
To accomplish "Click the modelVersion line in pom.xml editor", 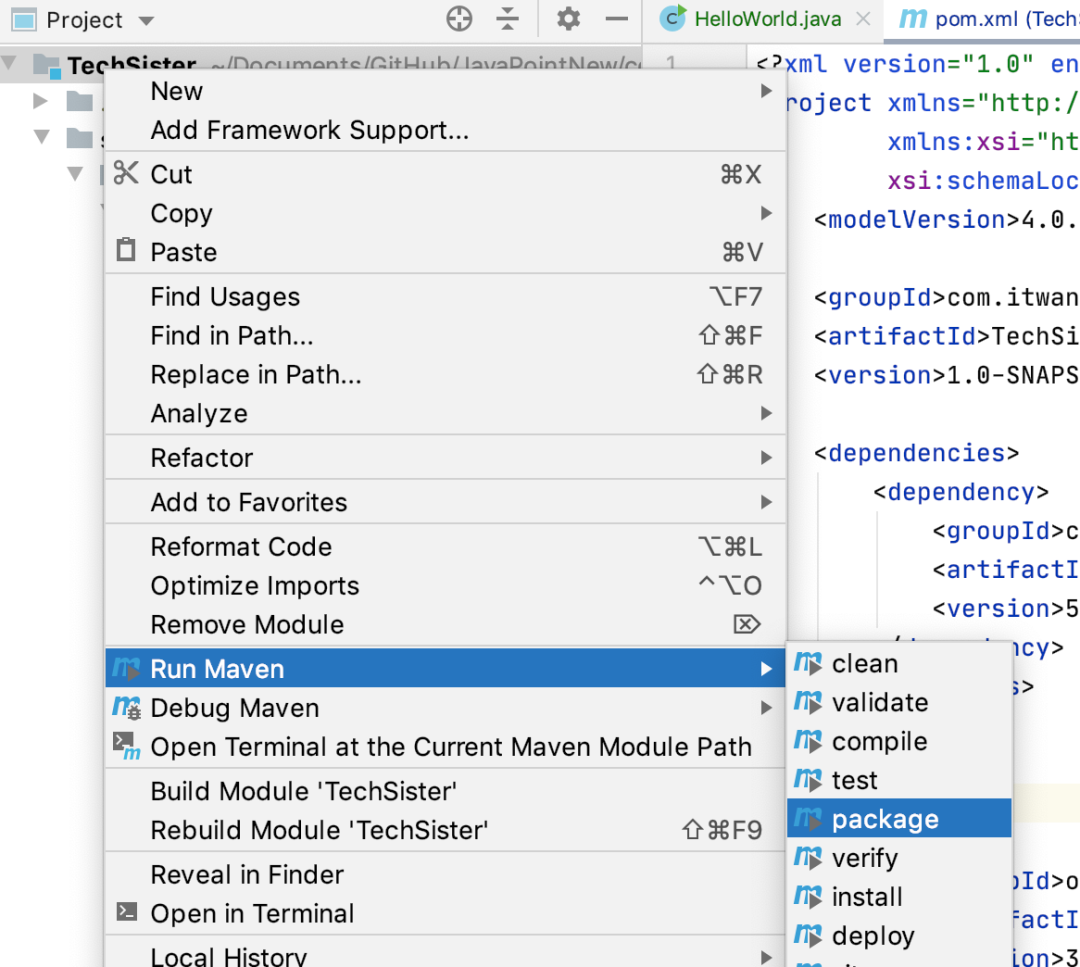I will coord(946,220).
